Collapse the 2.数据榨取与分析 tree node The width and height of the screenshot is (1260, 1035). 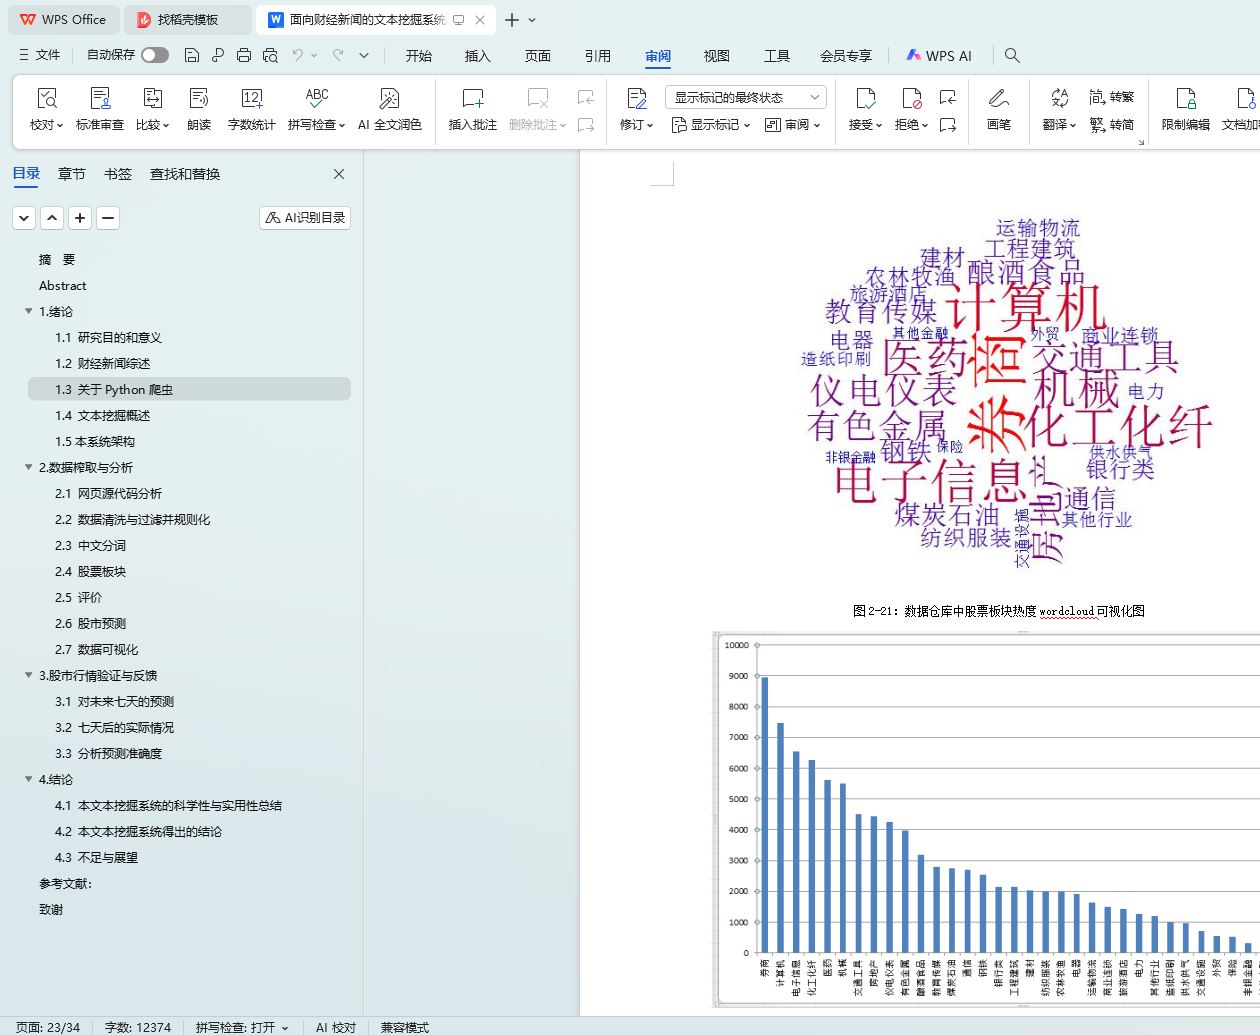29,468
